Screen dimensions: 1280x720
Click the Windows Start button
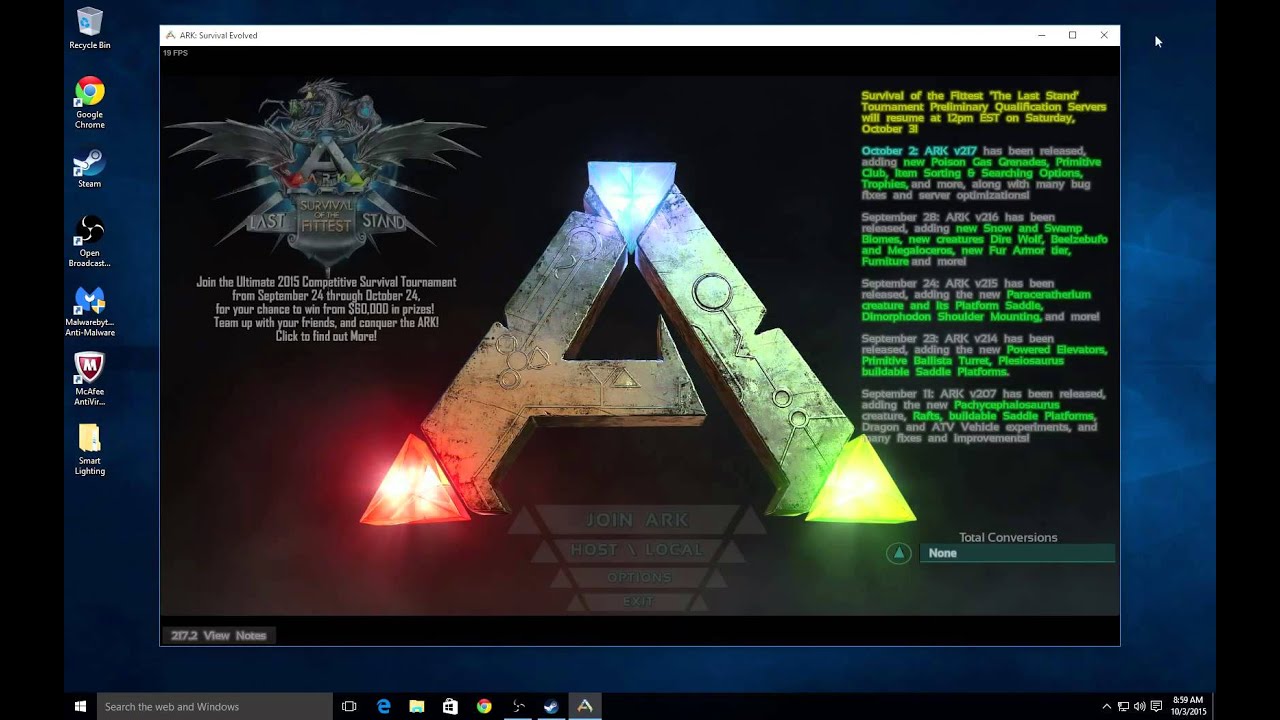(x=80, y=706)
